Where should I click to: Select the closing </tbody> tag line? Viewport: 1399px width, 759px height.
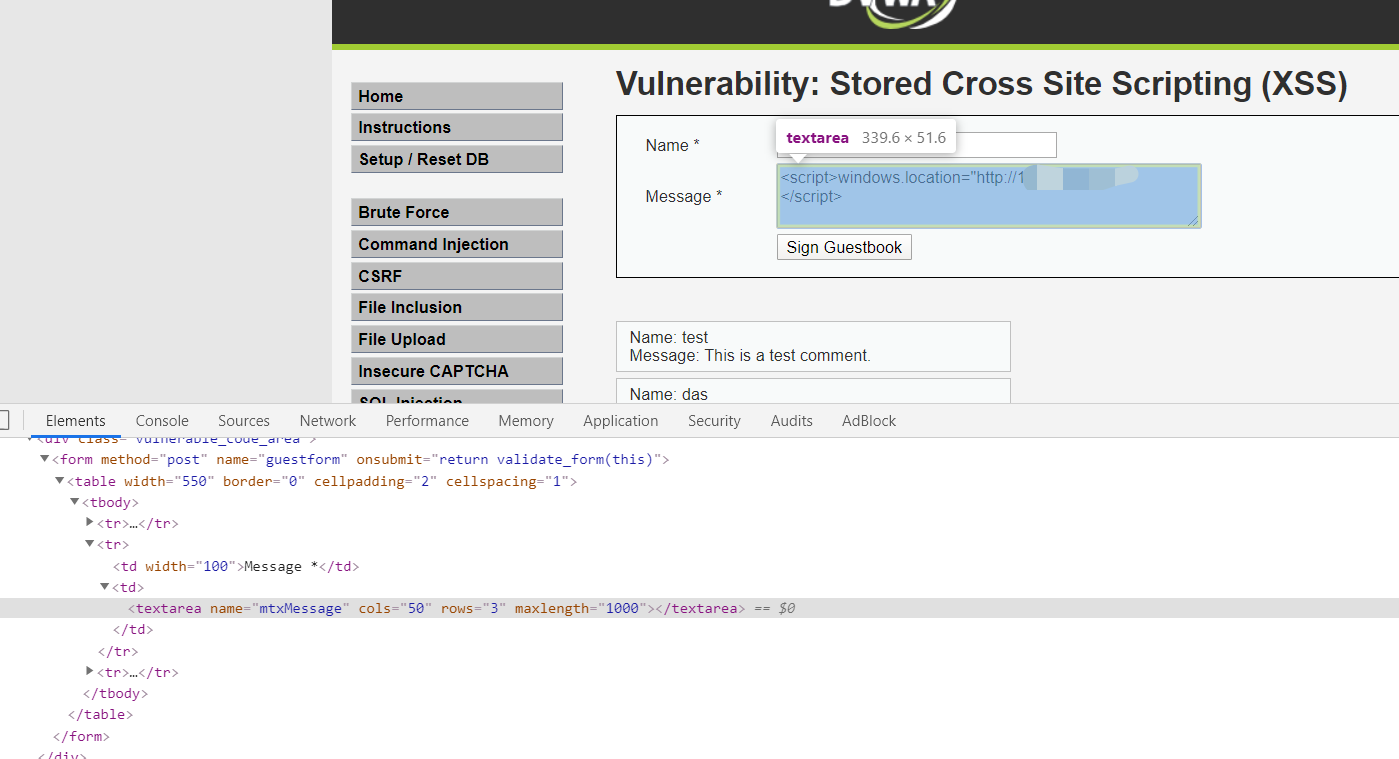pyautogui.click(x=115, y=693)
